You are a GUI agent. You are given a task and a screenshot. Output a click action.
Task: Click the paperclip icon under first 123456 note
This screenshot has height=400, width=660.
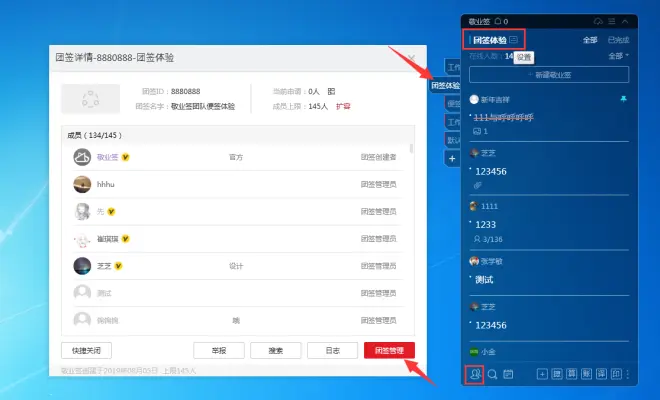(x=477, y=185)
